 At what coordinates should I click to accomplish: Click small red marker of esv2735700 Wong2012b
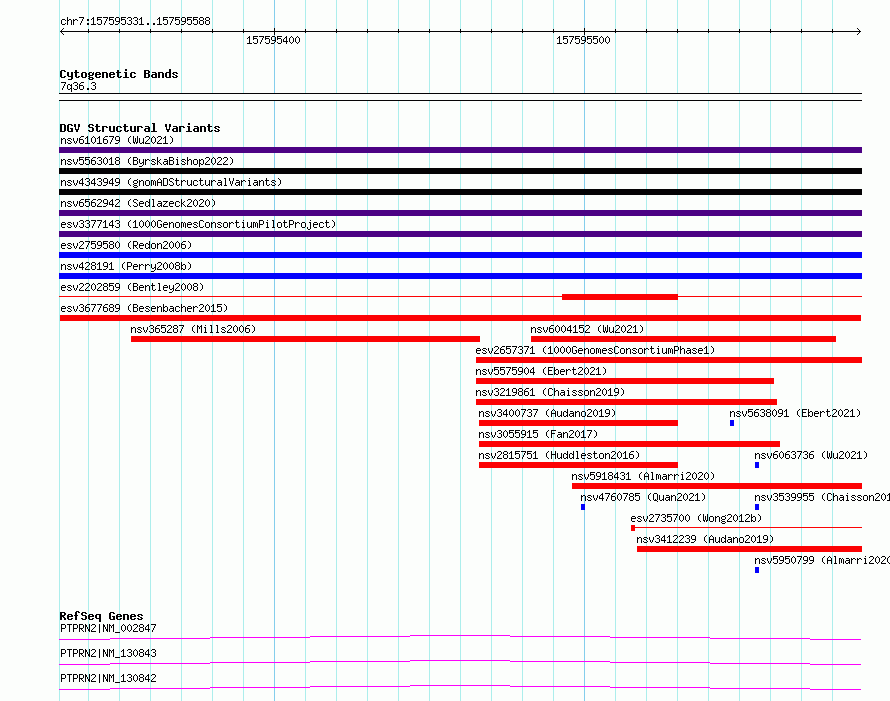[633, 528]
